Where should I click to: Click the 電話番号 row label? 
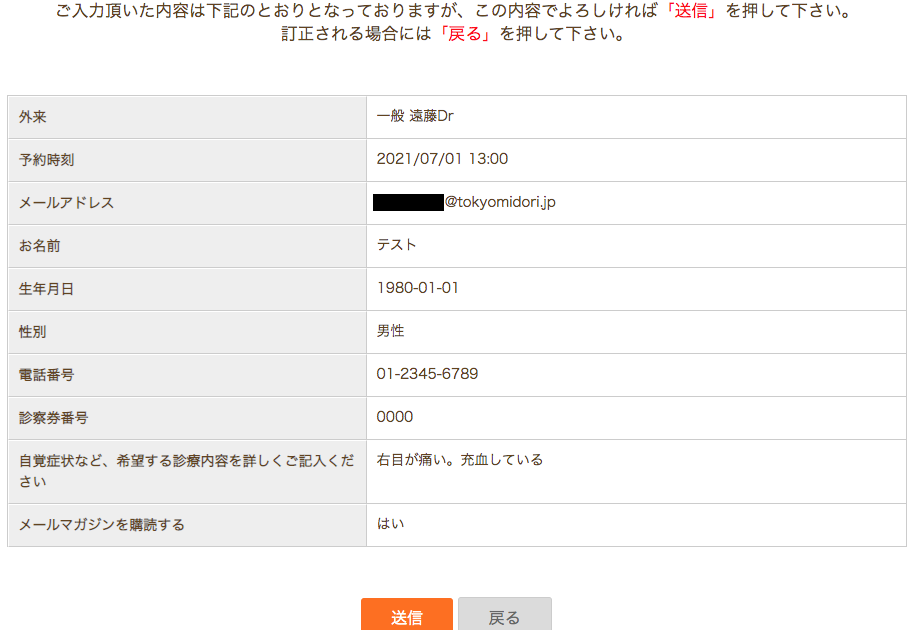click(x=46, y=375)
